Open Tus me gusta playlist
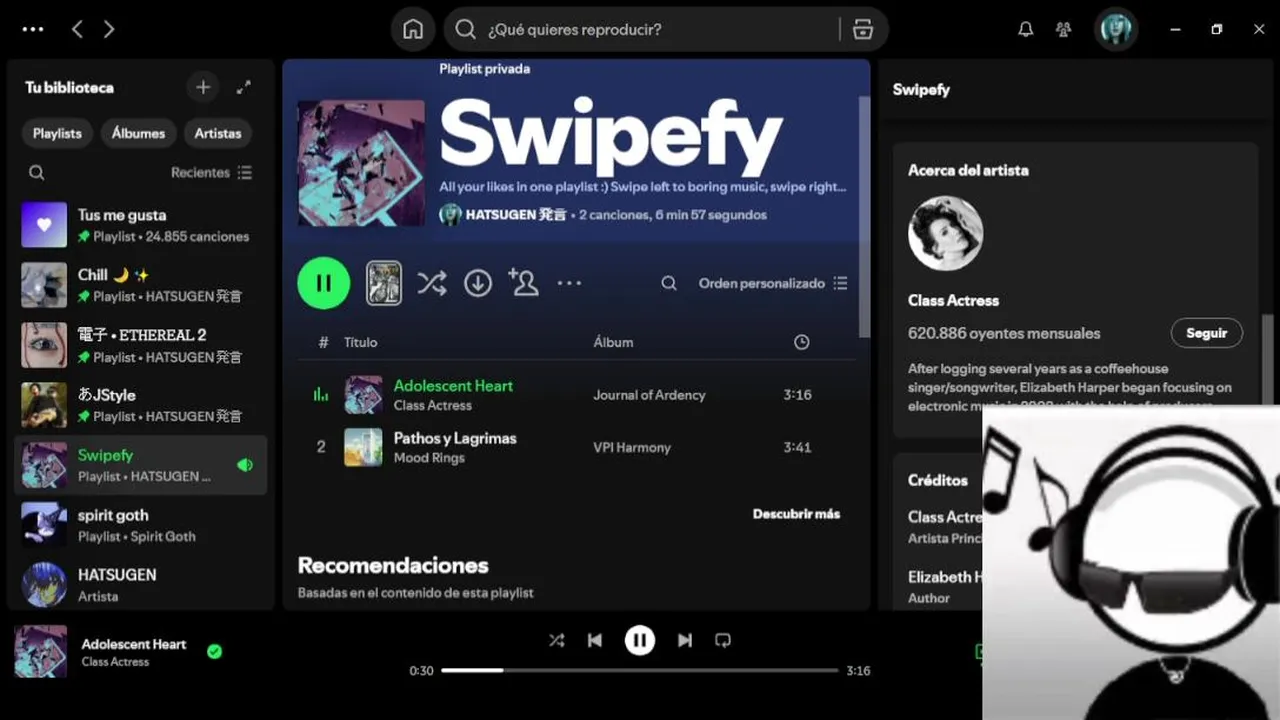This screenshot has height=720, width=1280. click(x=141, y=225)
